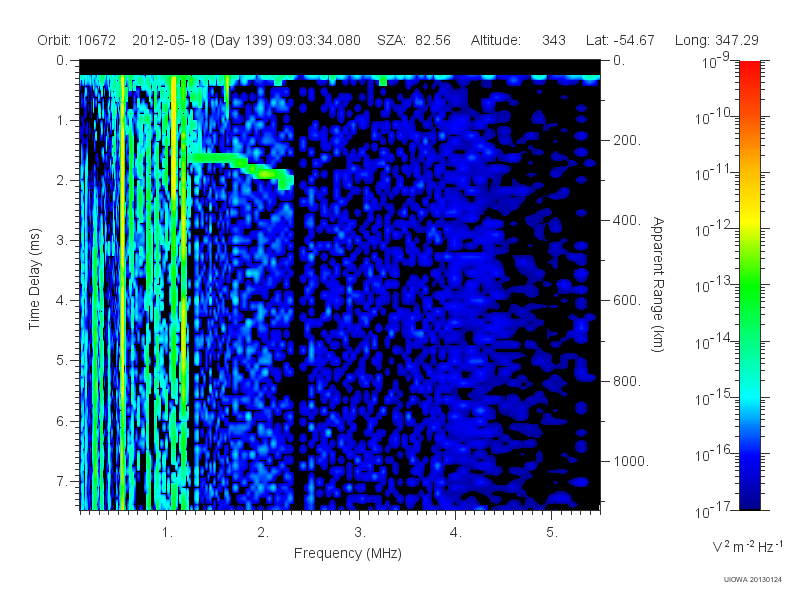Click the color scale label 10^-12
Image resolution: width=800 pixels, height=600 pixels.
(x=713, y=229)
